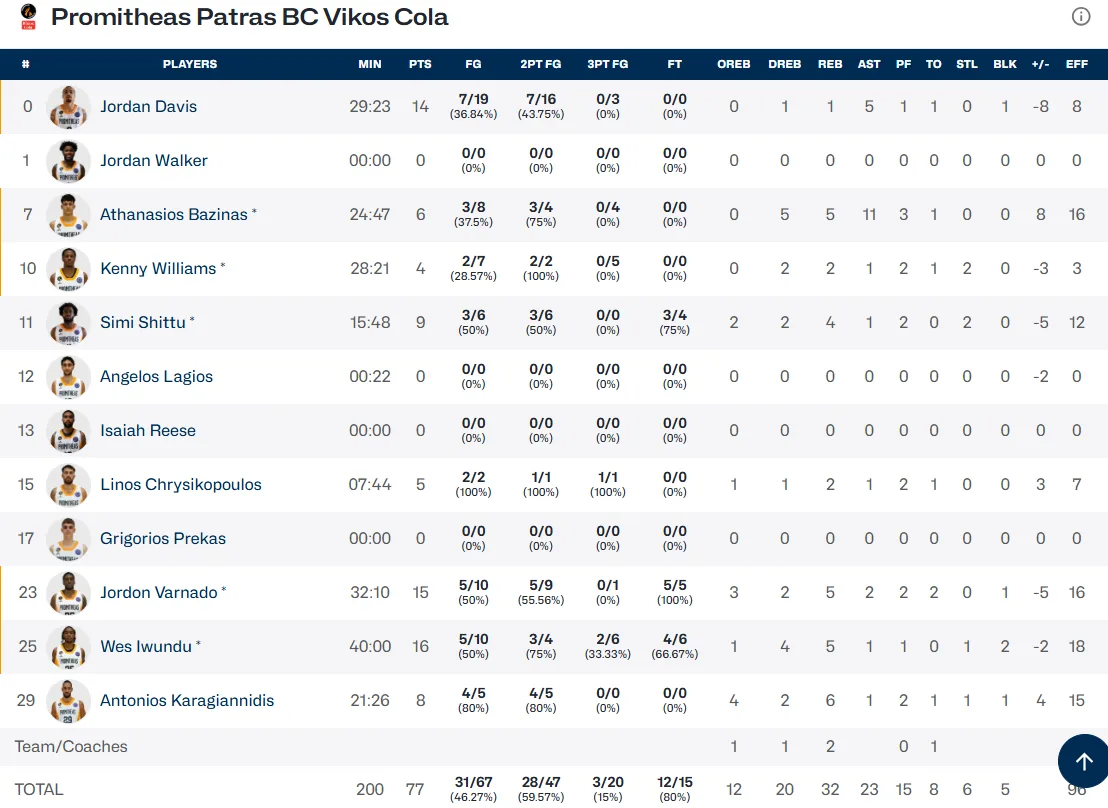This screenshot has height=808, width=1108.
Task: Open Kenny Williams player link
Action: tap(158, 269)
